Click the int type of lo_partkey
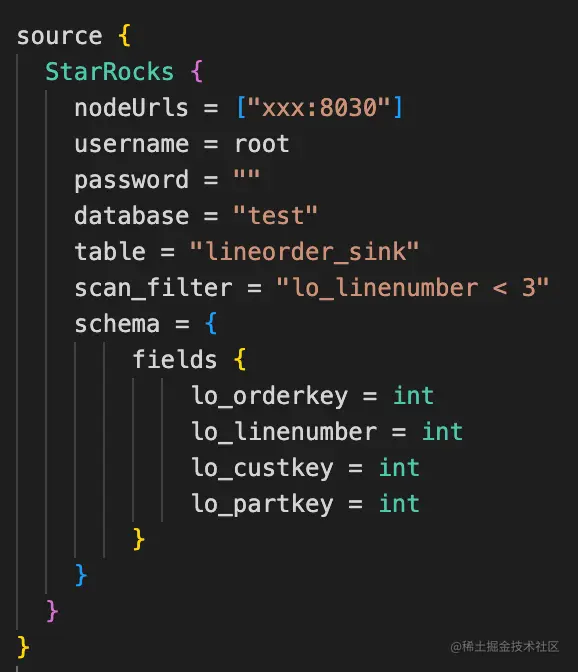 pyautogui.click(x=399, y=504)
